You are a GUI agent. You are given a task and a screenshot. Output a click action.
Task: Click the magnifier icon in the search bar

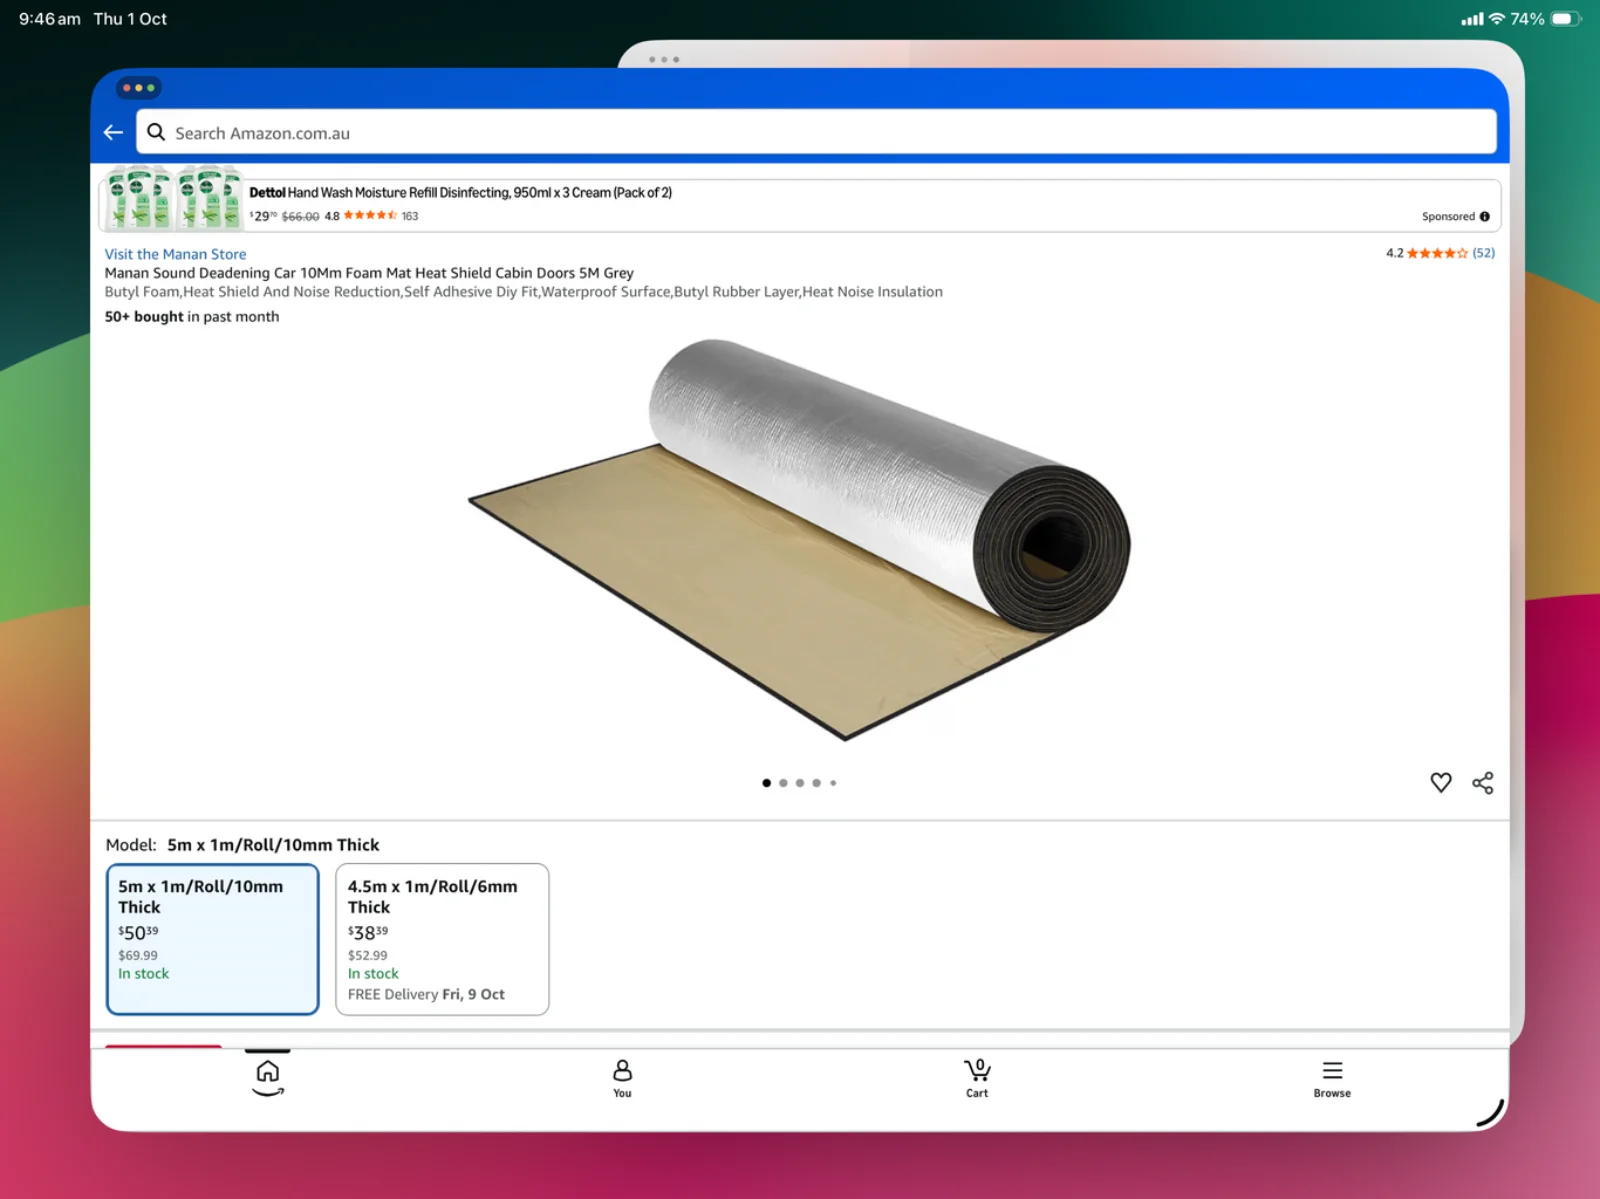pos(156,132)
